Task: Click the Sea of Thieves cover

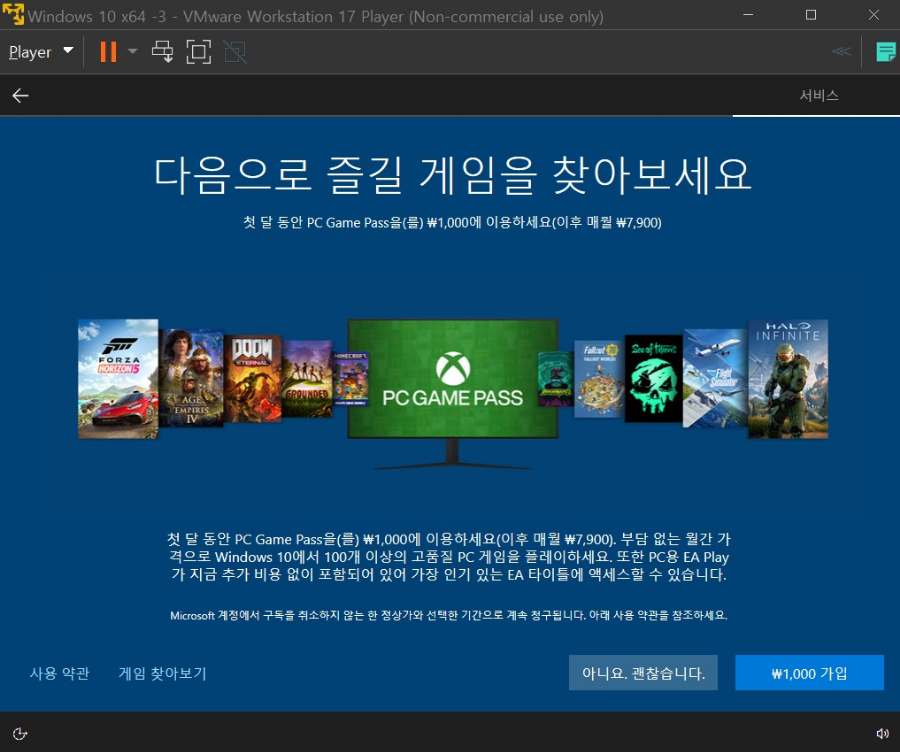Action: 654,379
